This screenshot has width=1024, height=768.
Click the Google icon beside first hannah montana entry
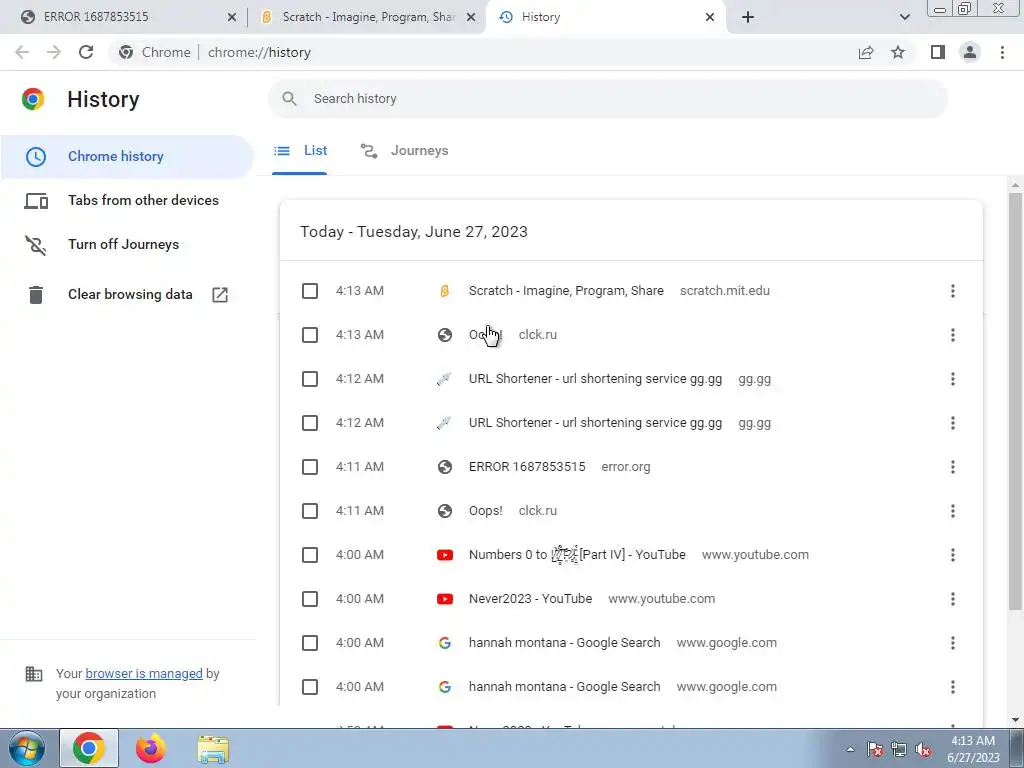(x=445, y=643)
